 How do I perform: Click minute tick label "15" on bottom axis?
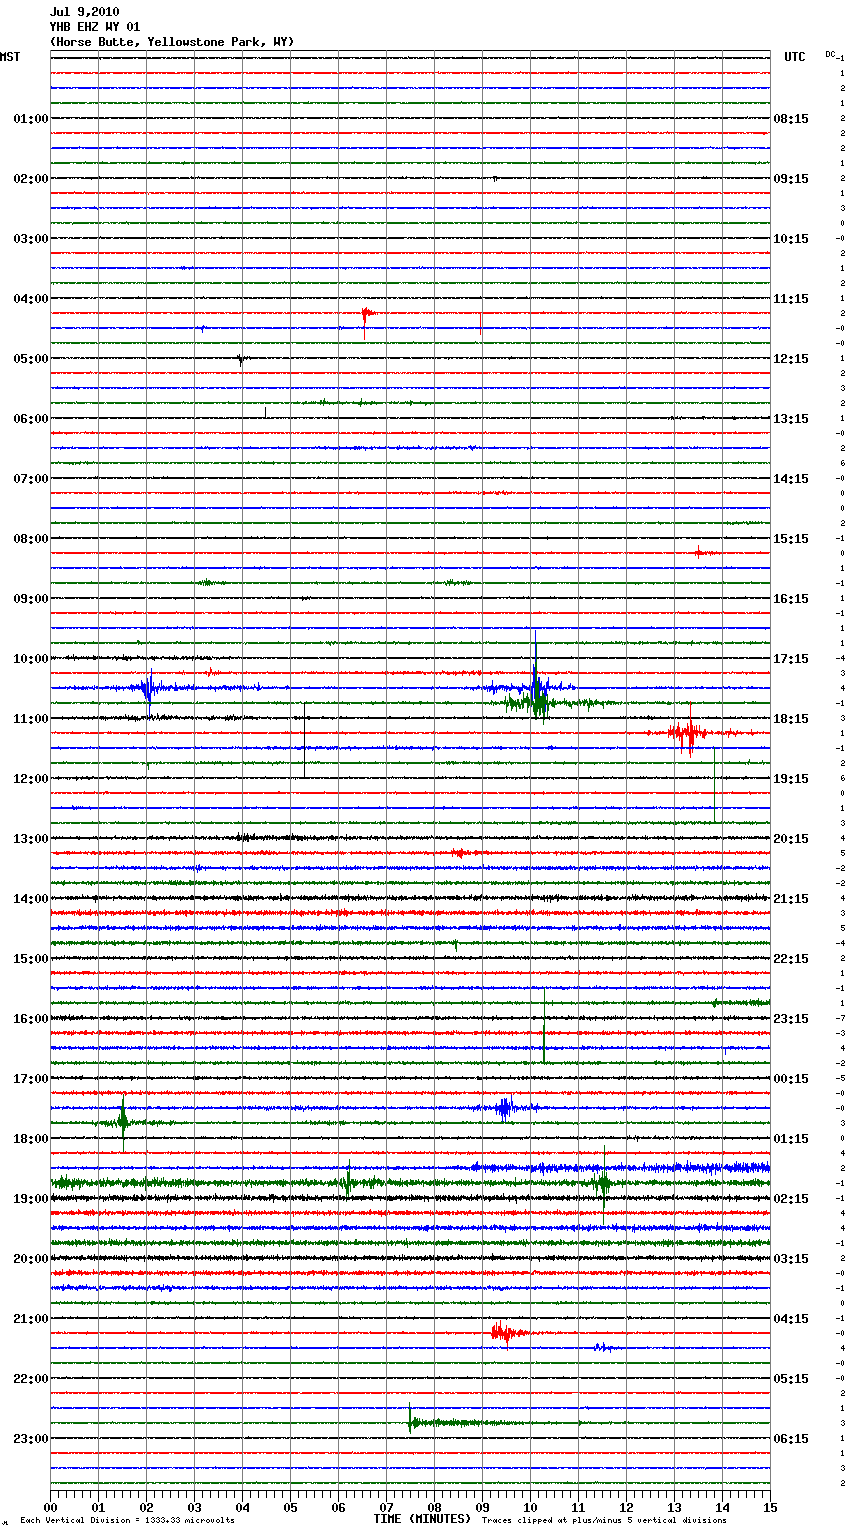coord(770,1507)
